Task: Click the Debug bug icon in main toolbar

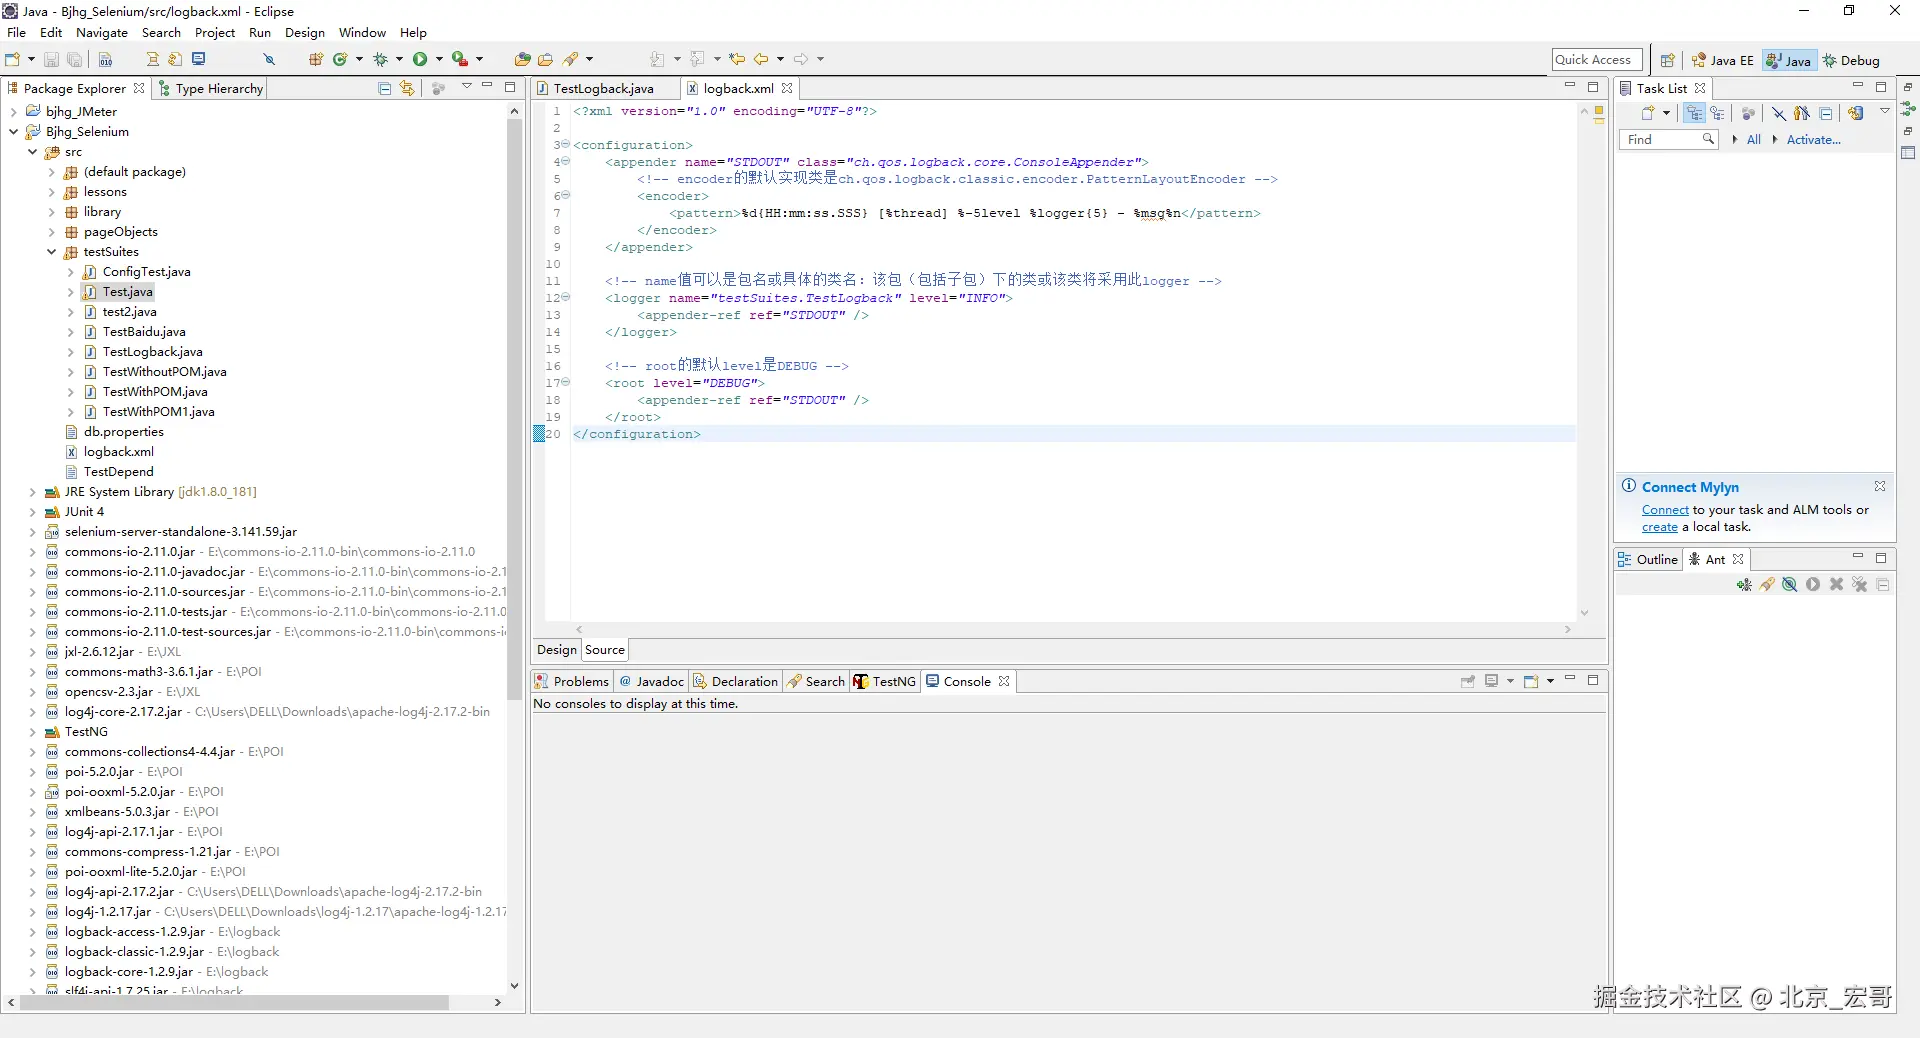Action: click(380, 59)
